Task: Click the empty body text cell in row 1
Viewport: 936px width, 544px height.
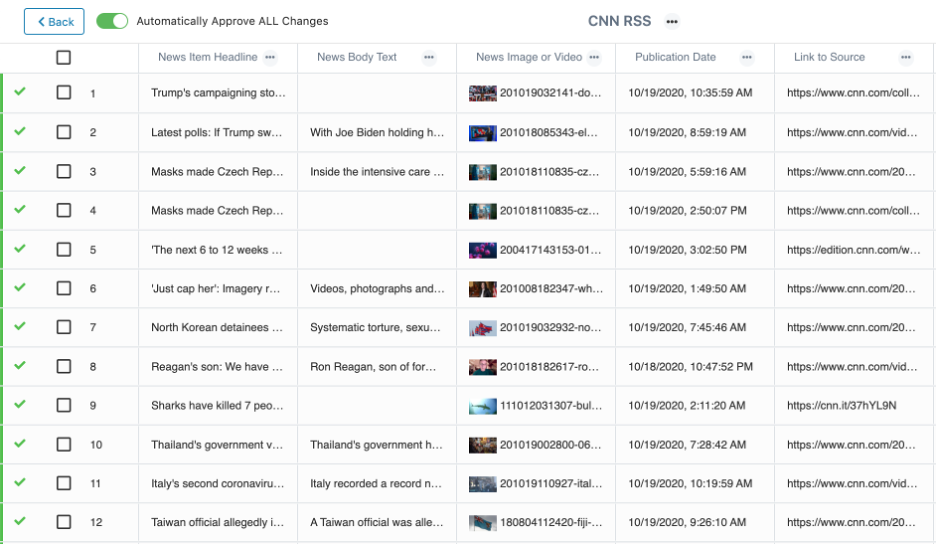Action: pyautogui.click(x=377, y=93)
